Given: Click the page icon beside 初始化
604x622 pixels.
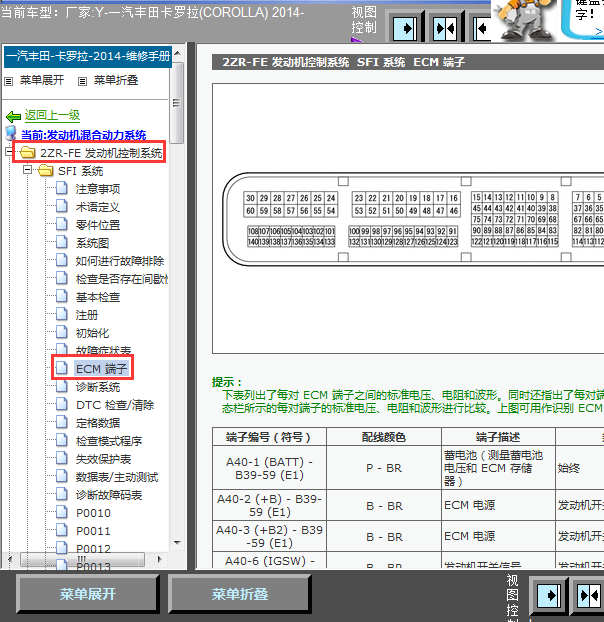Looking at the screenshot, I should [x=61, y=332].
